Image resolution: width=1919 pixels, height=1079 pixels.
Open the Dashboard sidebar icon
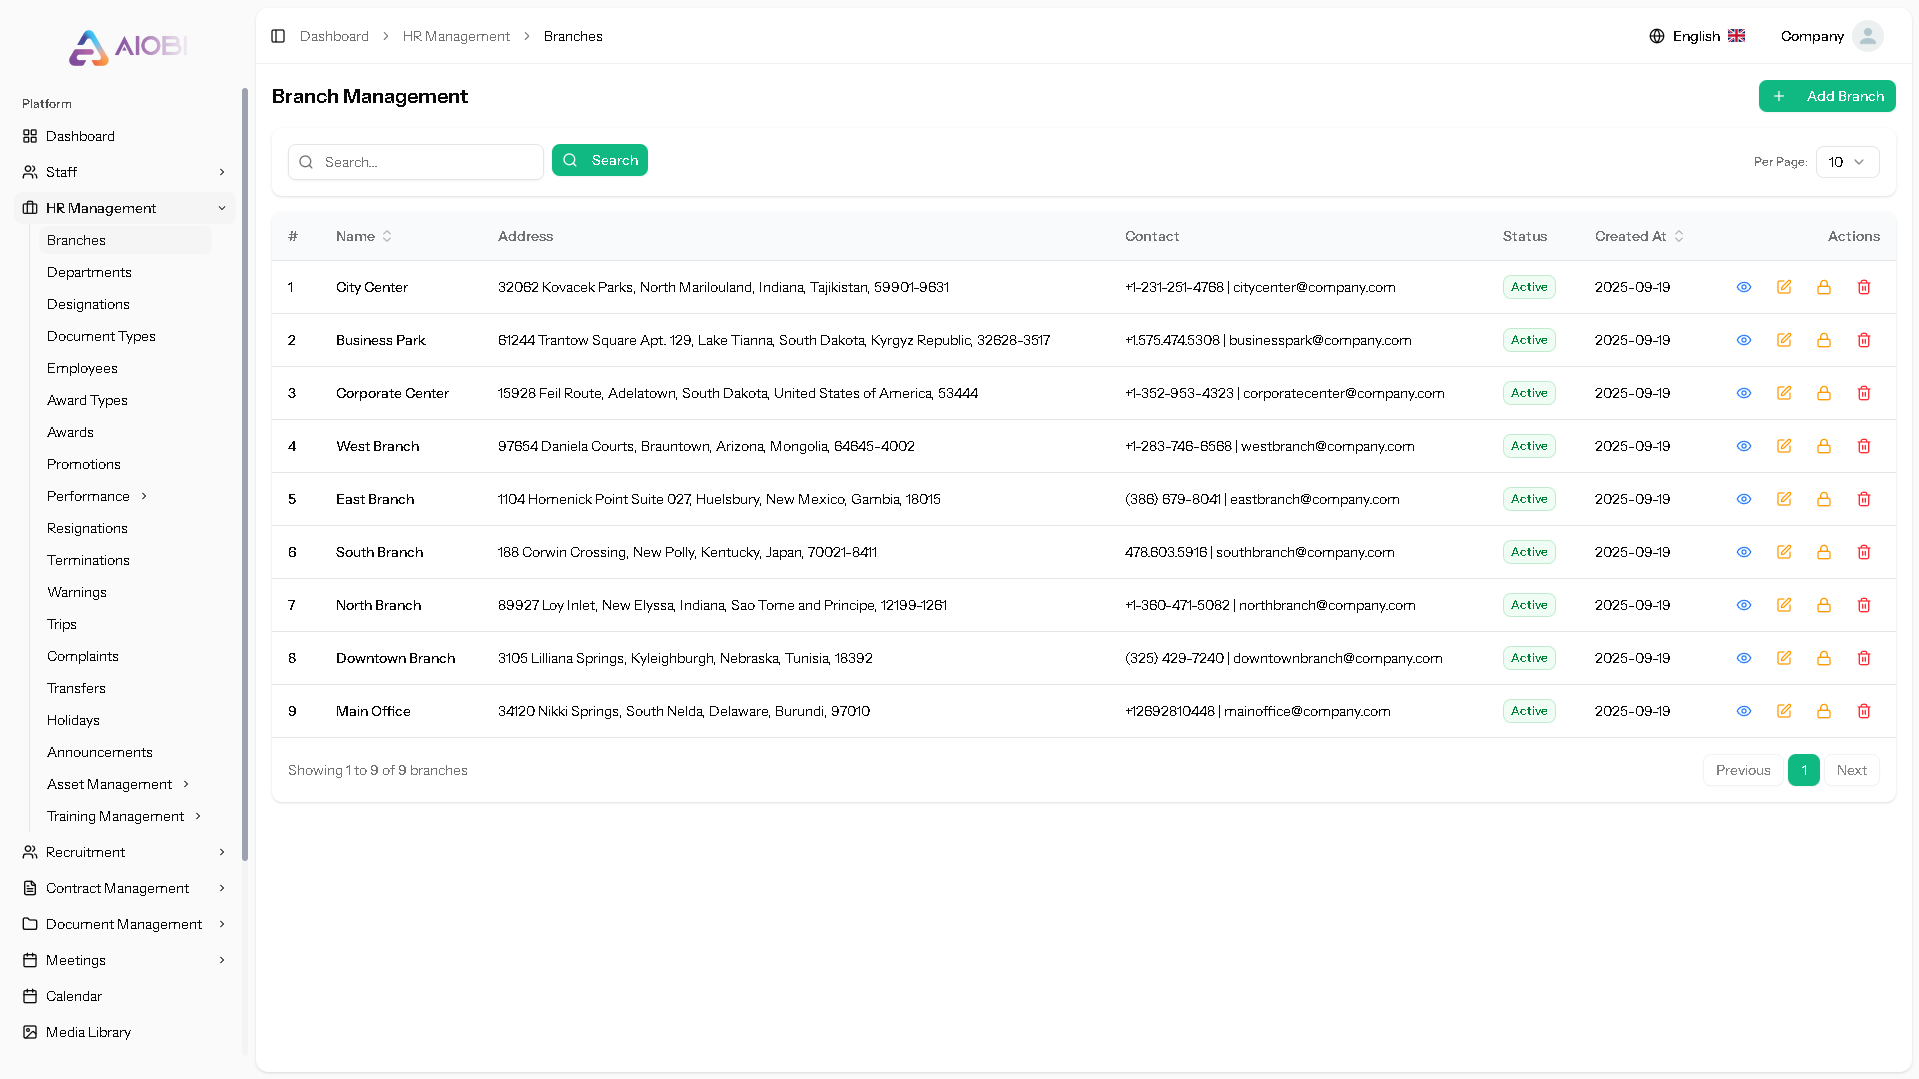point(29,136)
